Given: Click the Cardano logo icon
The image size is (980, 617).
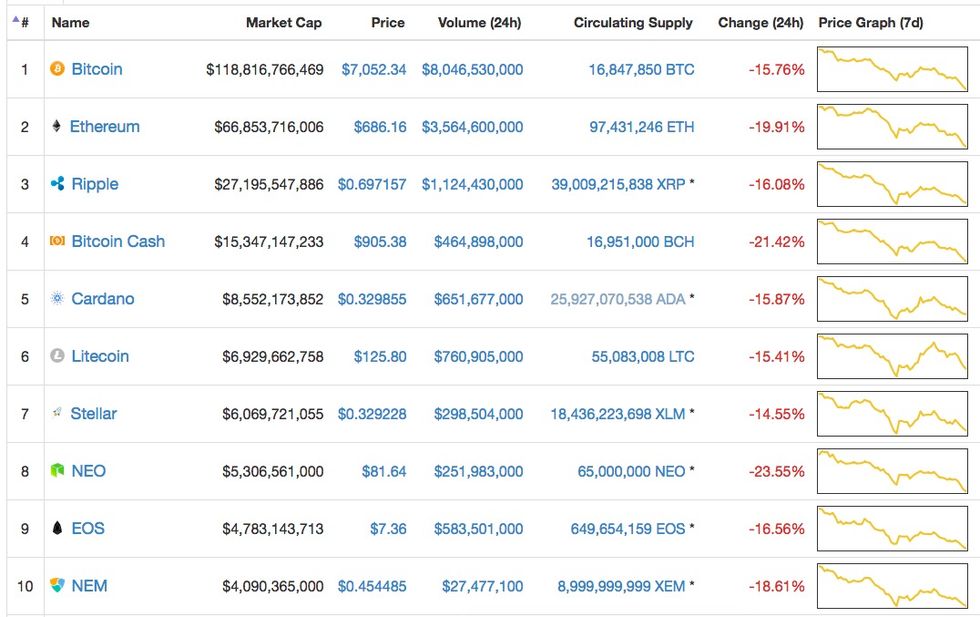Looking at the screenshot, I should 57,299.
